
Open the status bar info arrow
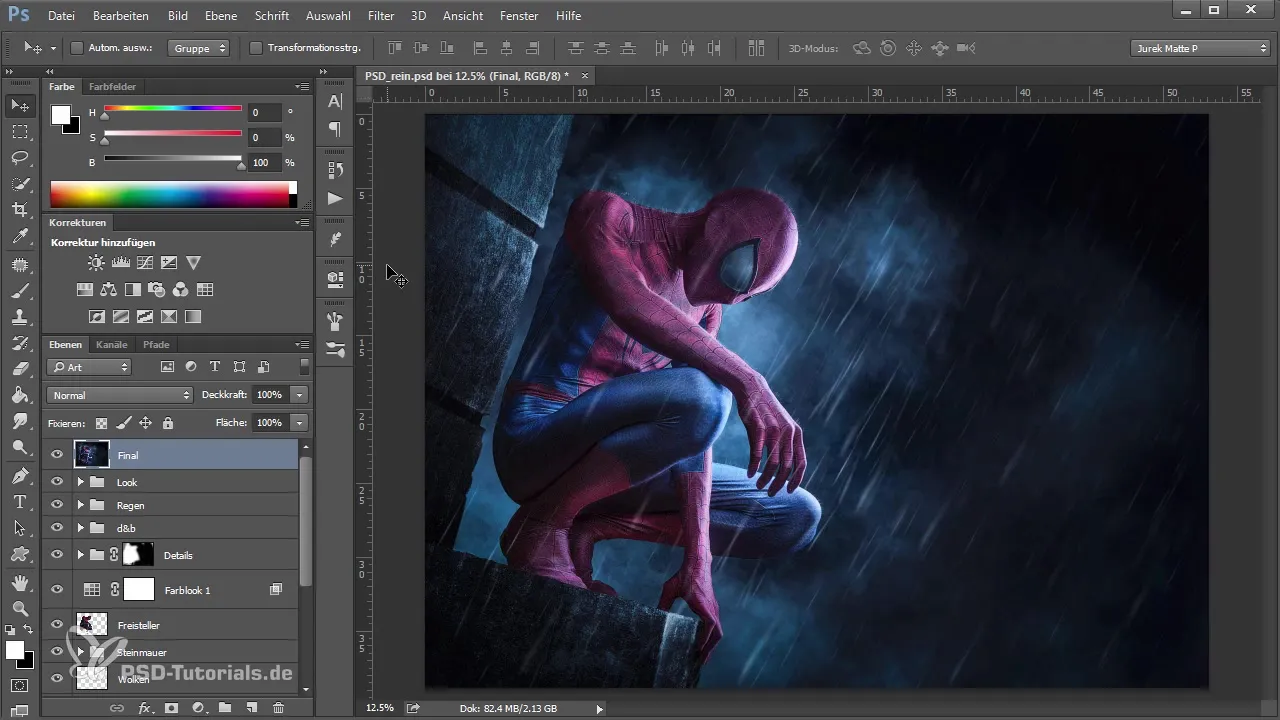[599, 708]
